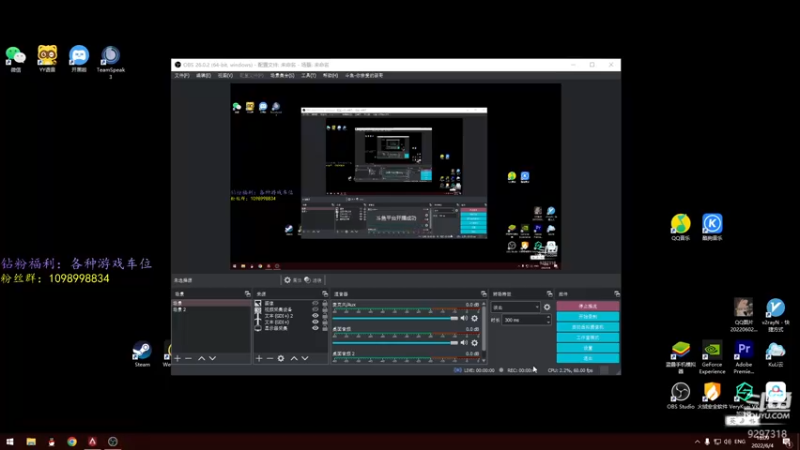800x450 pixels.
Task: Pop out the Scenes dock panel
Action: [x=247, y=294]
